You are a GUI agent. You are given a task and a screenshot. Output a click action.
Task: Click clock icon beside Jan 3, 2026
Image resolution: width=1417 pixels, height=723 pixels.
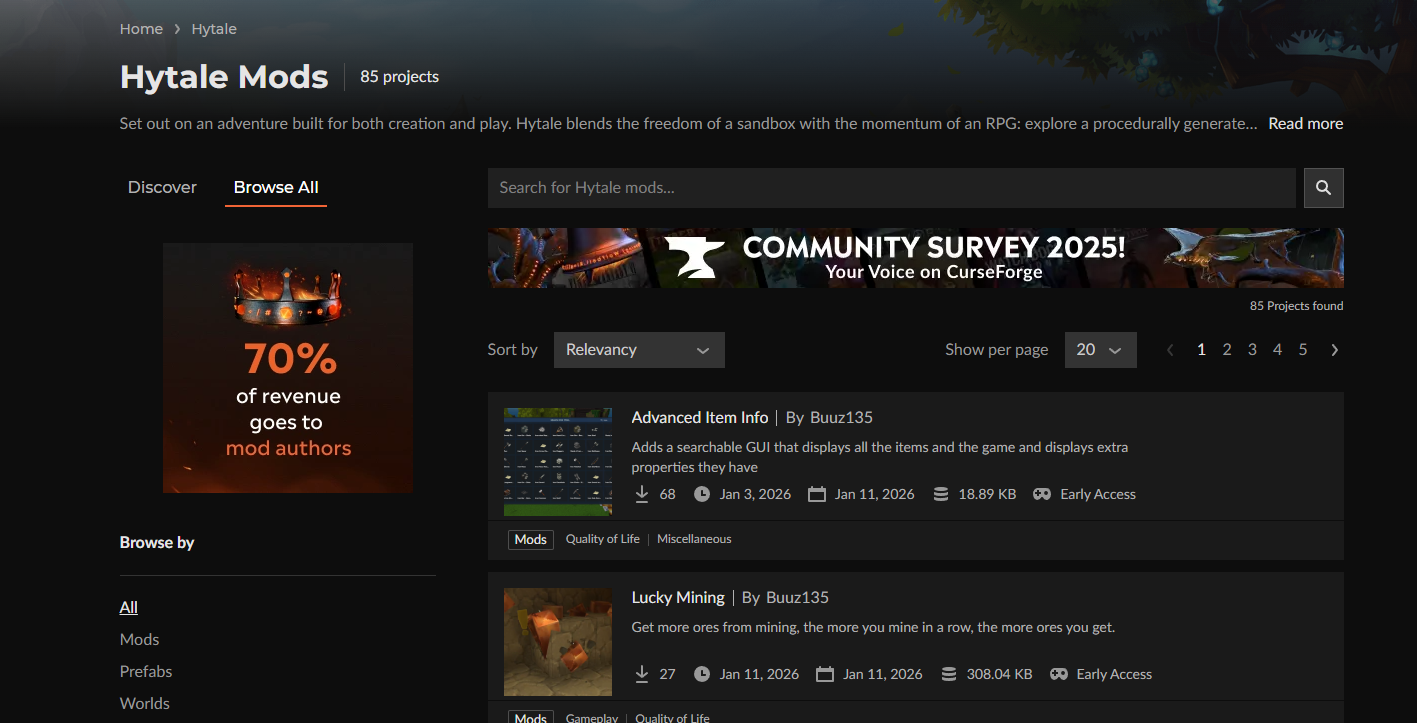(702, 494)
